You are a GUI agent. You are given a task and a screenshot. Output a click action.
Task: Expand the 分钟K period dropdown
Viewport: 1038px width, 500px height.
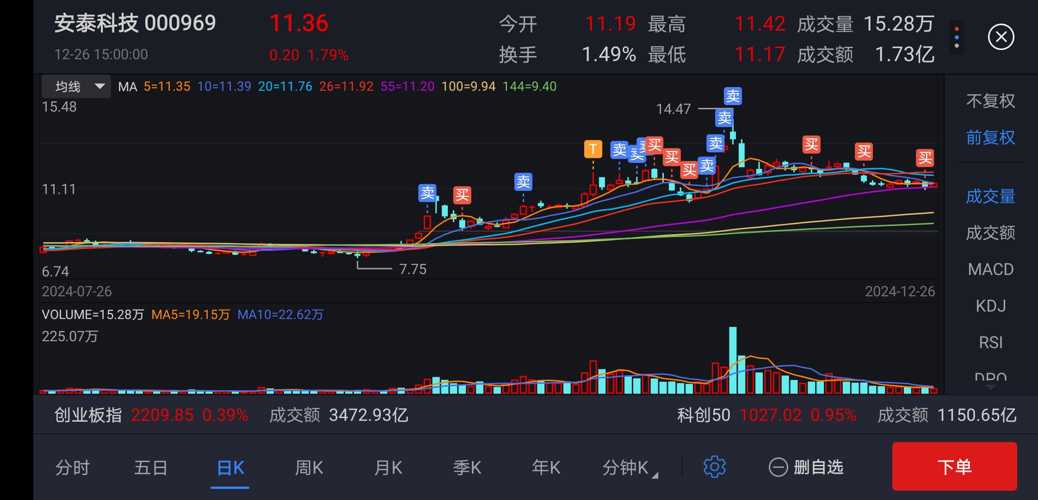coord(631,467)
